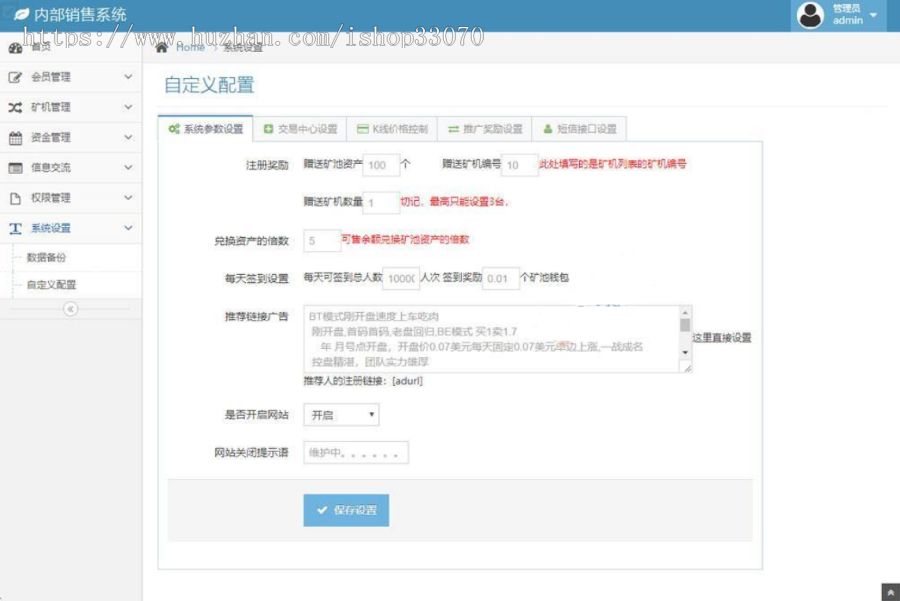Click the 首页 dashboard icon
The image size is (900, 601).
14,48
